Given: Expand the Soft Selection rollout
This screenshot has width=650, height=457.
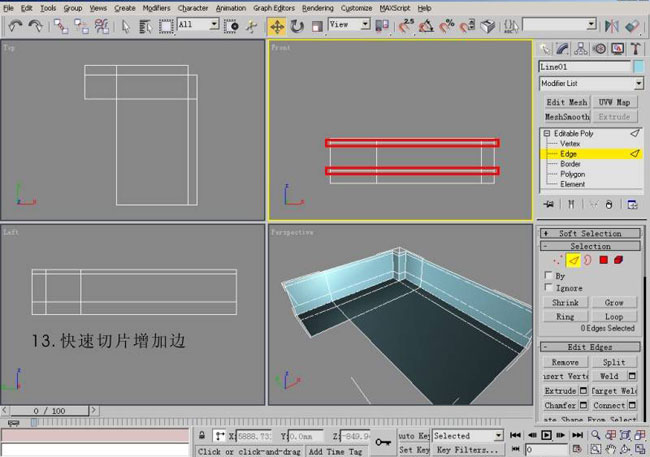Looking at the screenshot, I should (590, 233).
